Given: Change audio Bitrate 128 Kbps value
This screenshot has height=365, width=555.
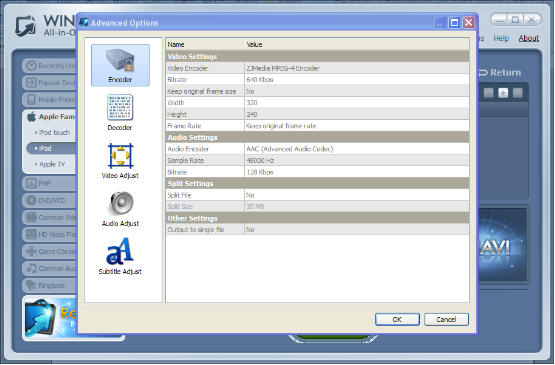Looking at the screenshot, I should pyautogui.click(x=357, y=172).
